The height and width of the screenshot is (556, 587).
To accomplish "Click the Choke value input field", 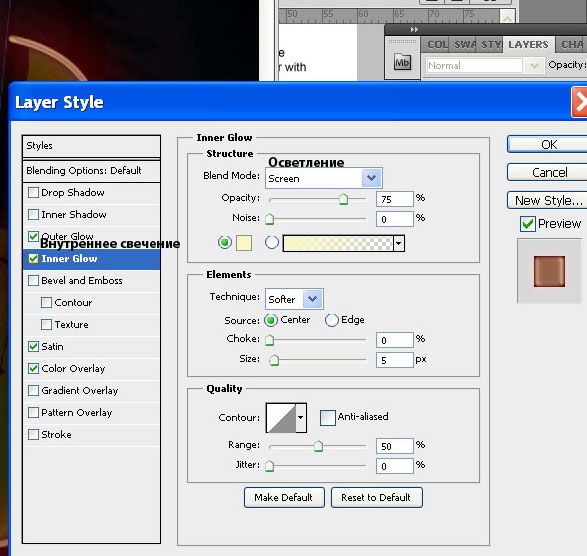I will (395, 340).
